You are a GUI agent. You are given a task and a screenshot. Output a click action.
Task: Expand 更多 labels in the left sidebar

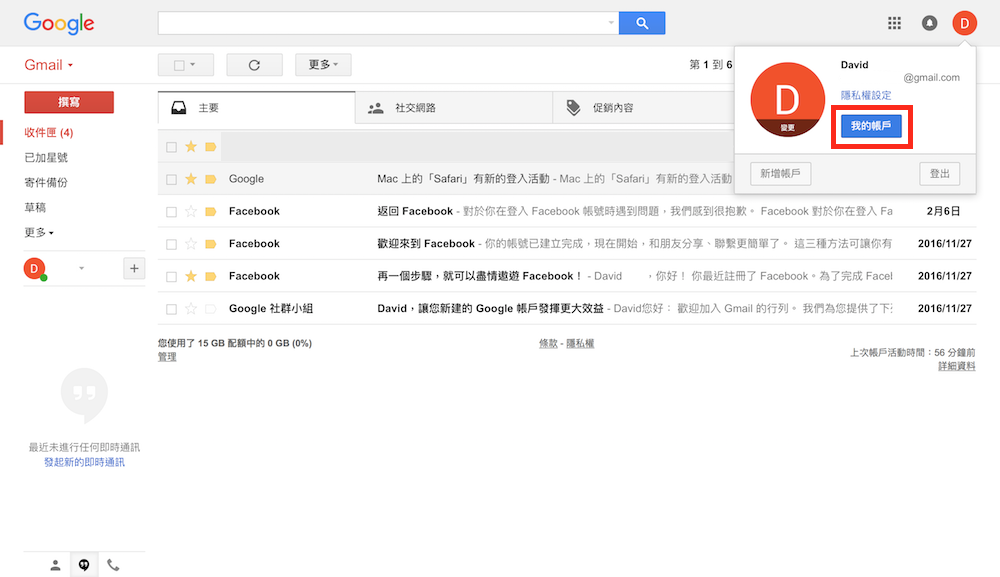(39, 232)
